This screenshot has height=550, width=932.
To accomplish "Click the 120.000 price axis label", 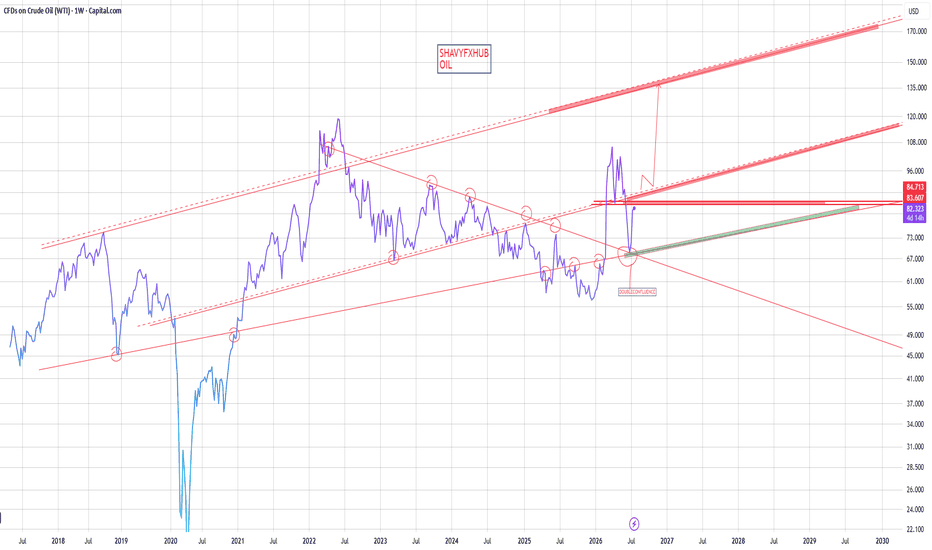I will point(917,117).
